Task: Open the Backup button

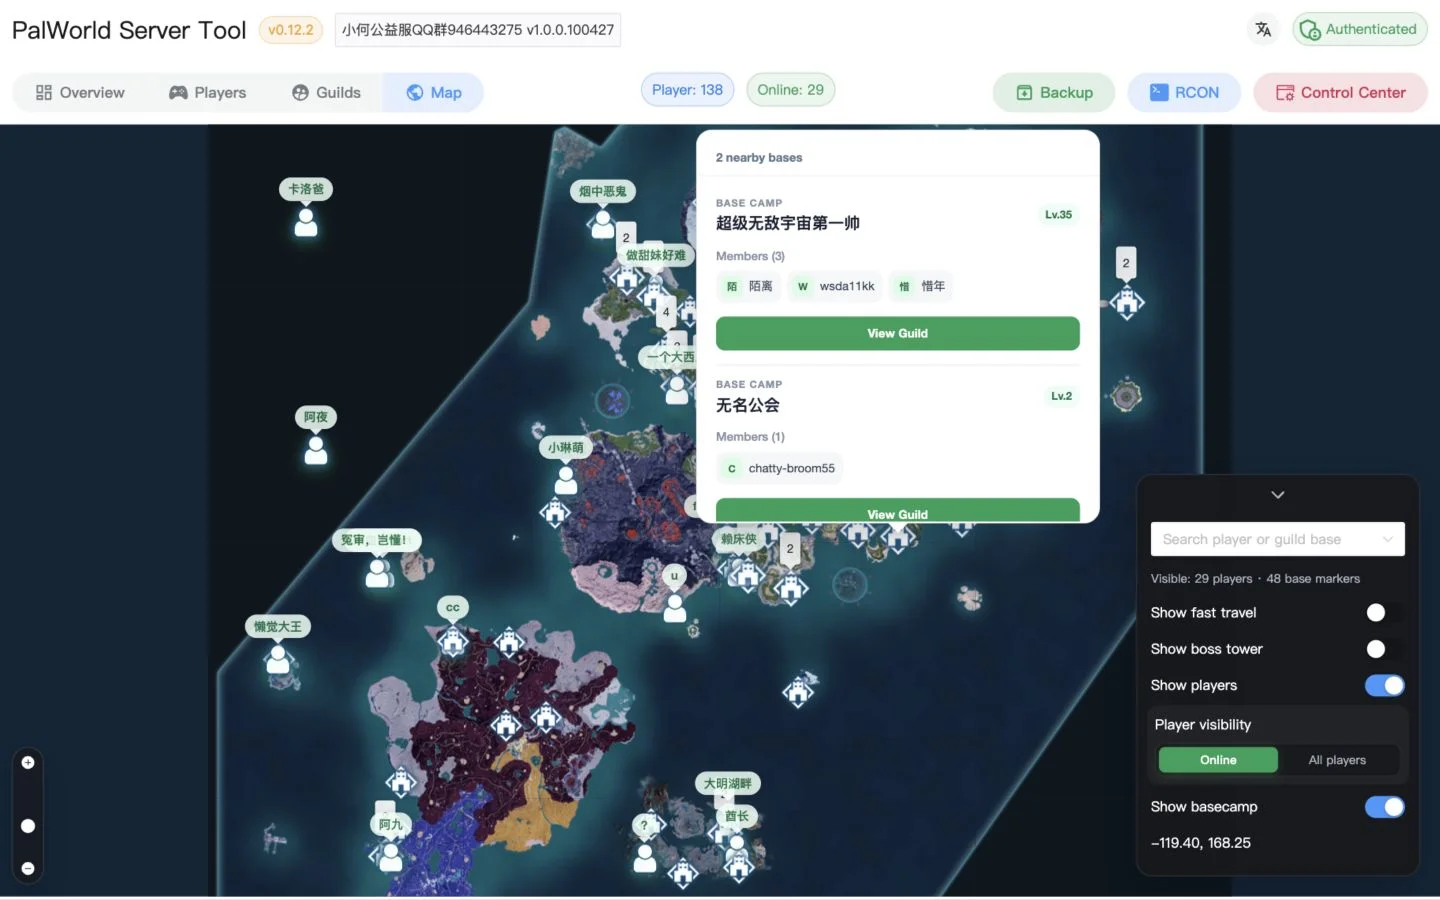Action: 1054,93
